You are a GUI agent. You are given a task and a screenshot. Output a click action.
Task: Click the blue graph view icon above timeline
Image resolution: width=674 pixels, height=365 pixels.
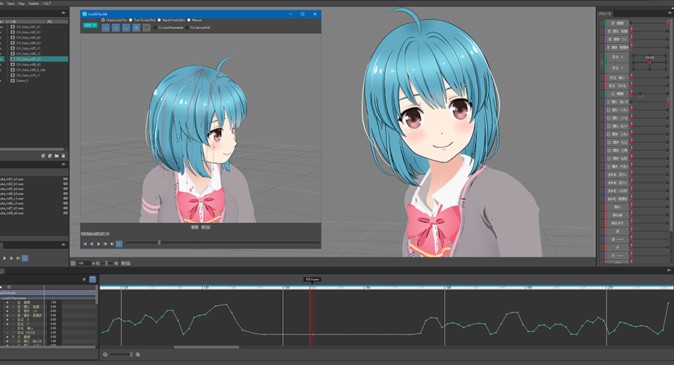pos(92,279)
